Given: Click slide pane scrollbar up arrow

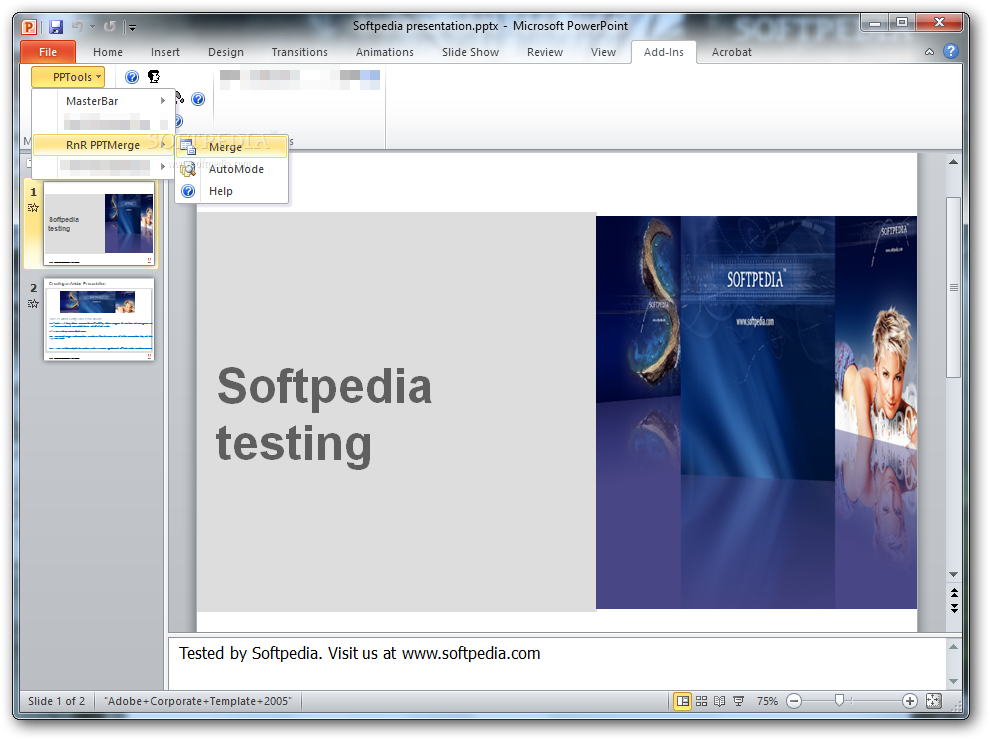Looking at the screenshot, I should [953, 162].
